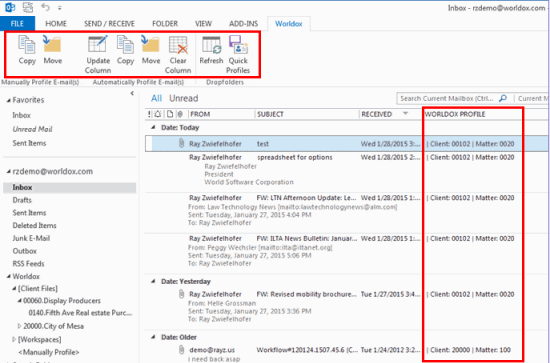The width and height of the screenshot is (550, 363).
Task: Click the Send/Receive quick access icon
Action: coord(27,7)
